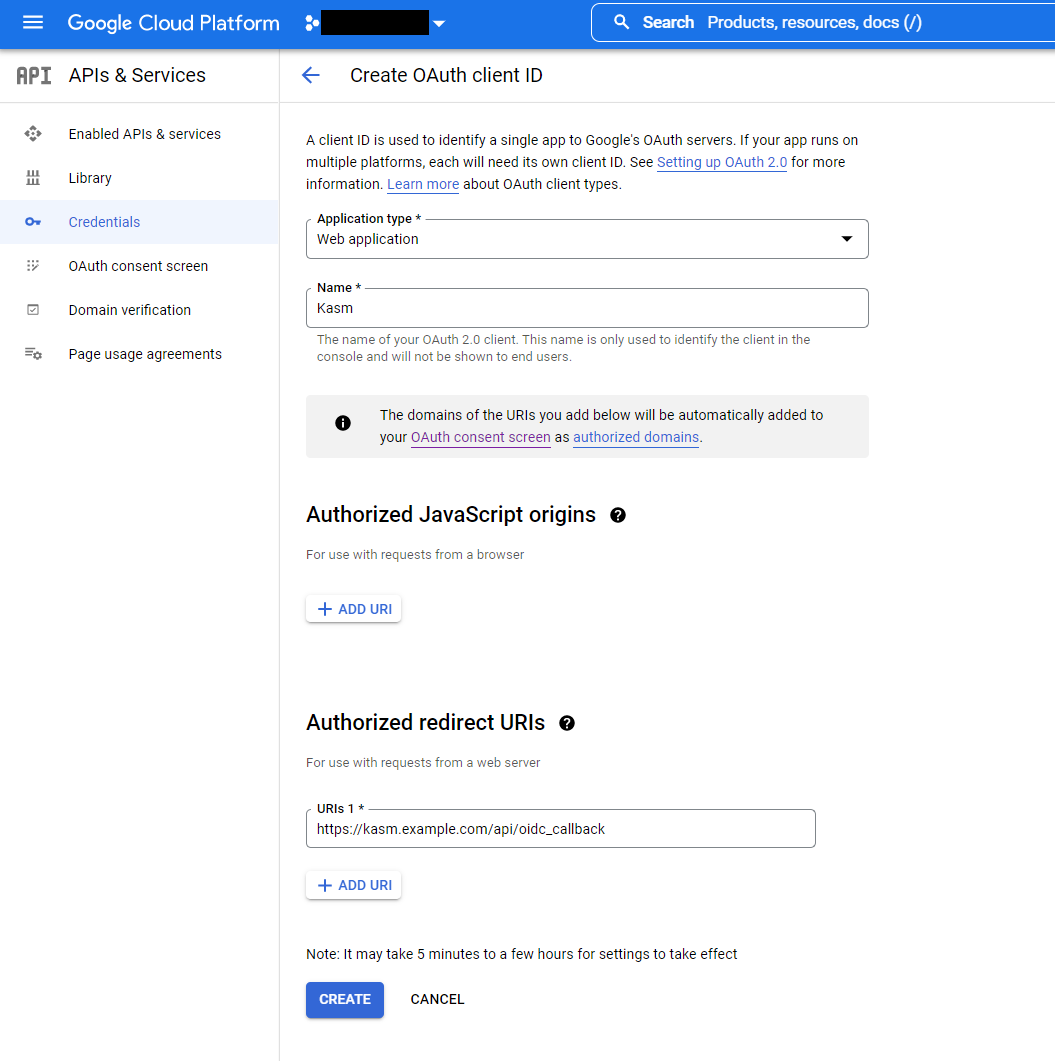1055x1061 pixels.
Task: Open the Library sidebar item
Action: tap(90, 177)
